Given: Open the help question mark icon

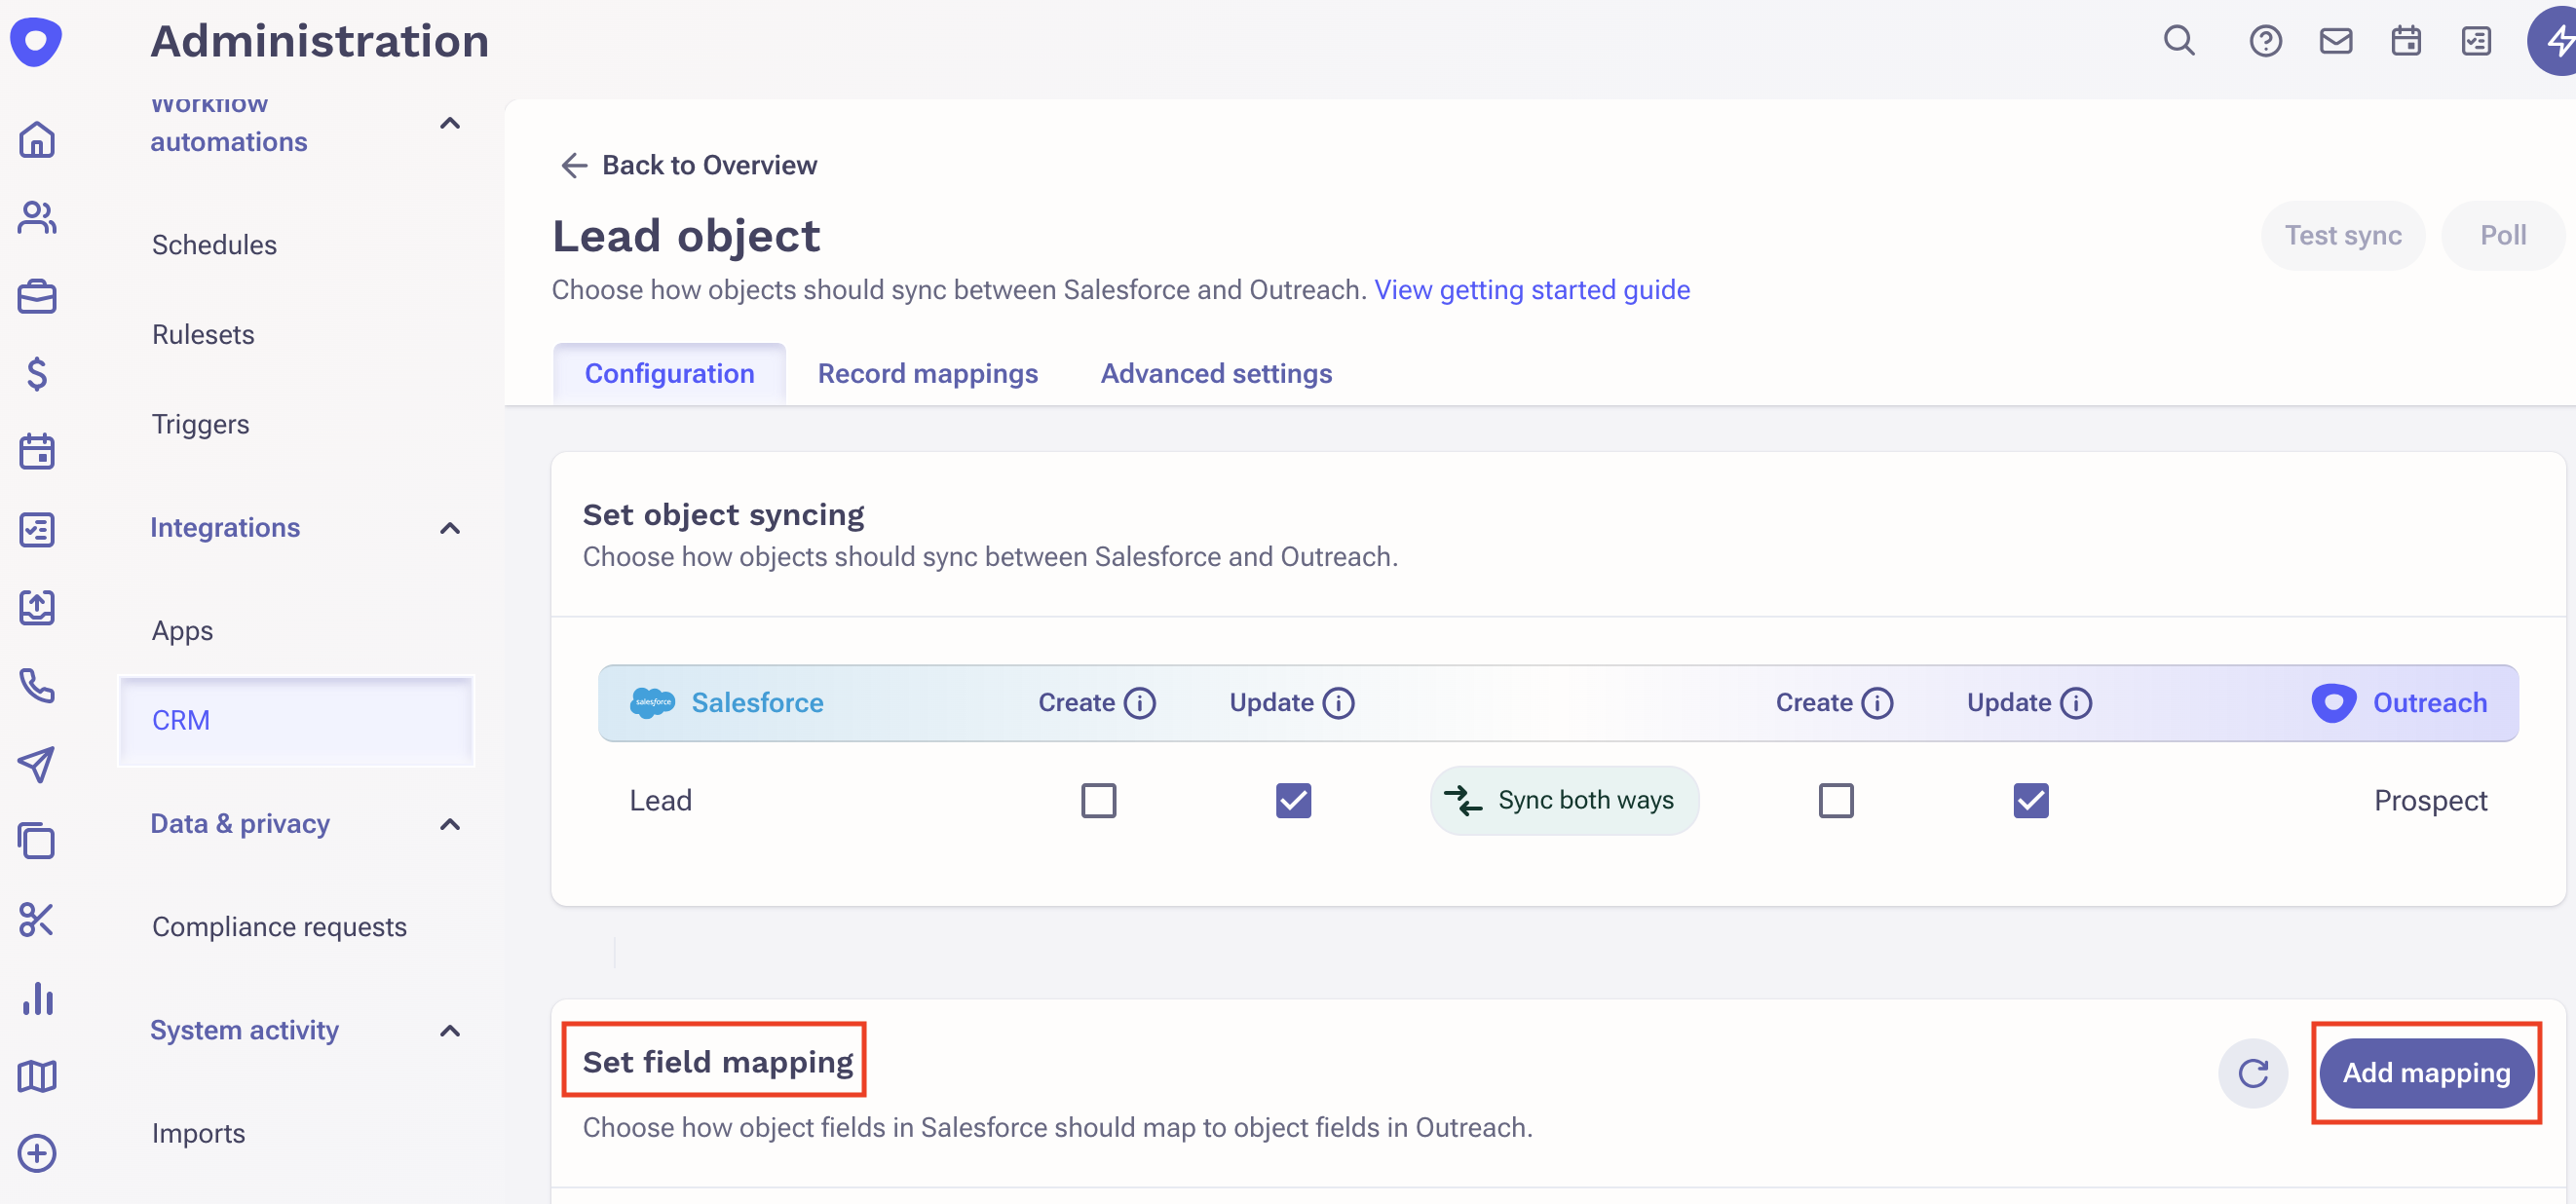Looking at the screenshot, I should (x=2265, y=41).
